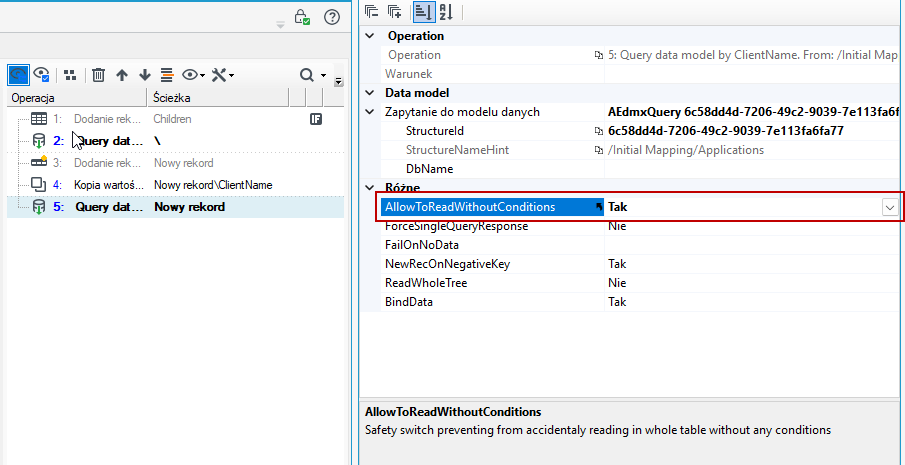Move operation up with the up arrow
Viewport: 905px width, 465px height.
[x=121, y=75]
